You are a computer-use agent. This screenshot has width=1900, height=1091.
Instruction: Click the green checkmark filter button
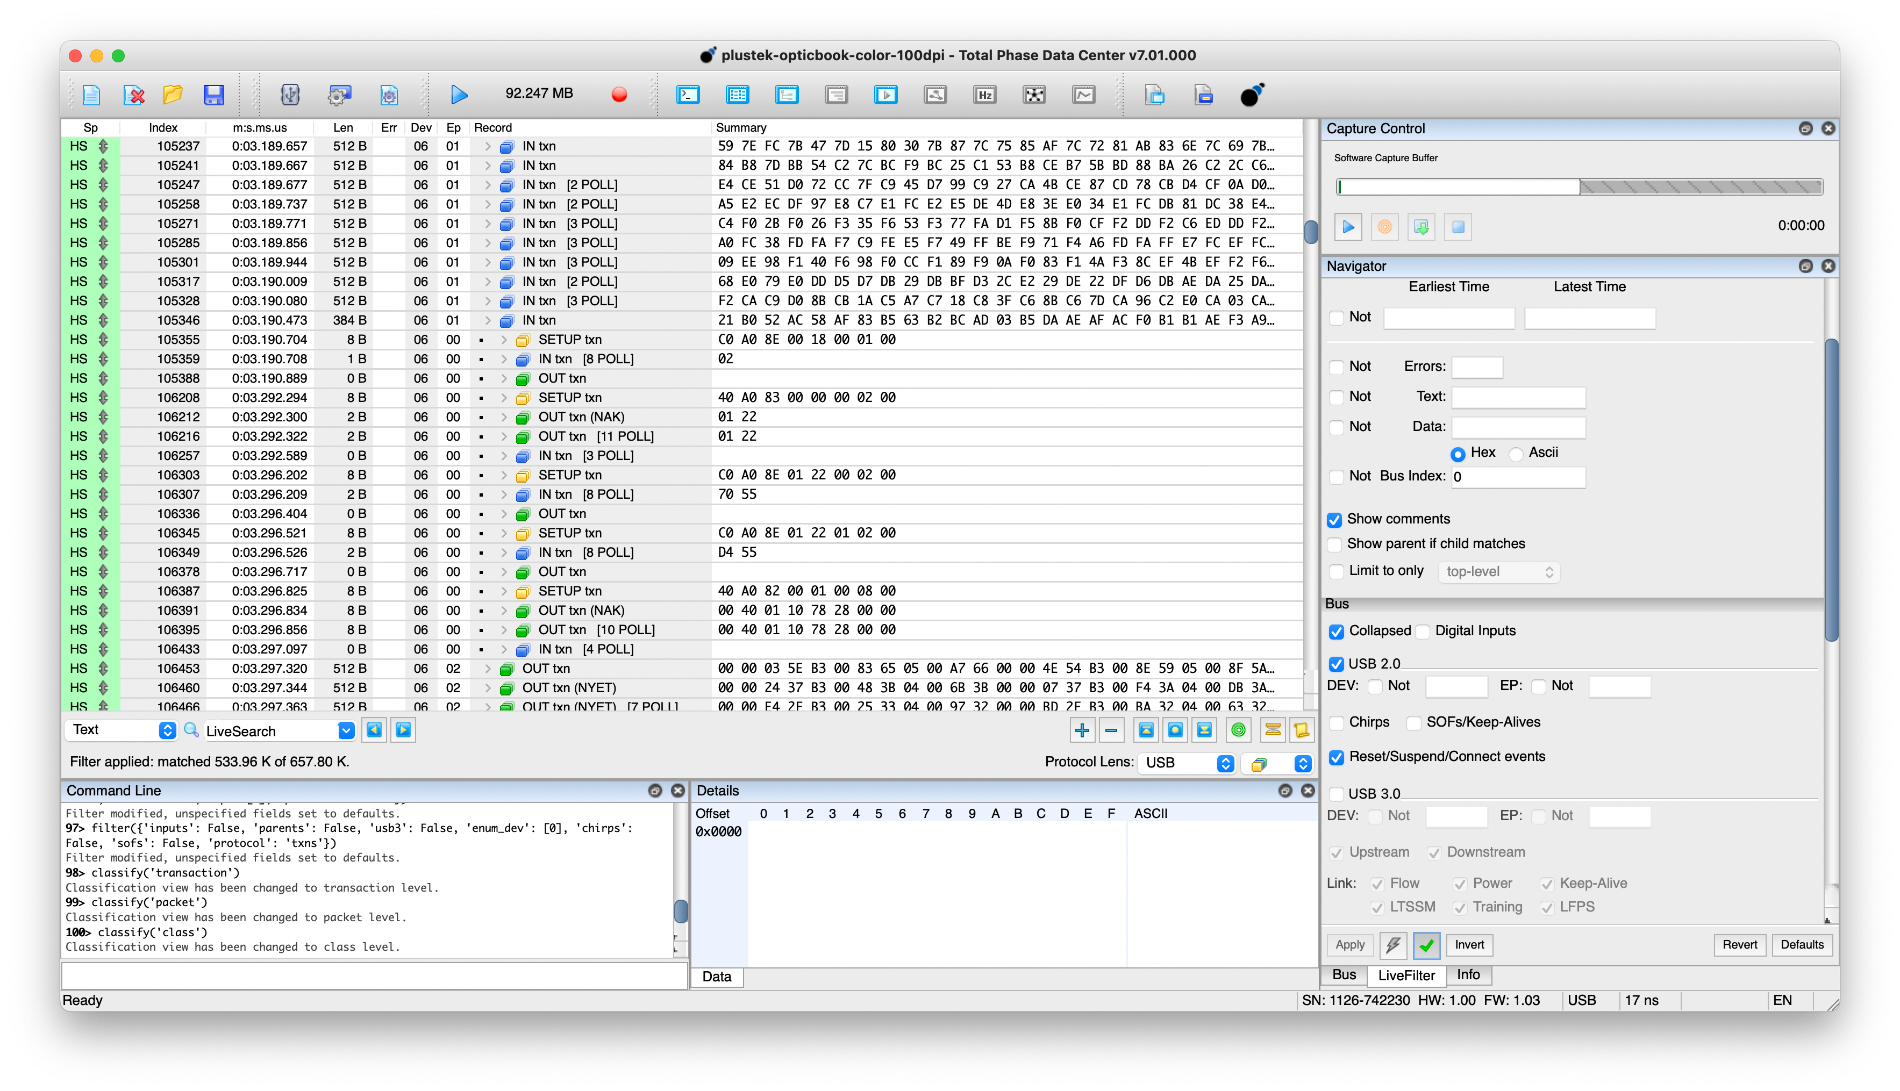click(1427, 945)
